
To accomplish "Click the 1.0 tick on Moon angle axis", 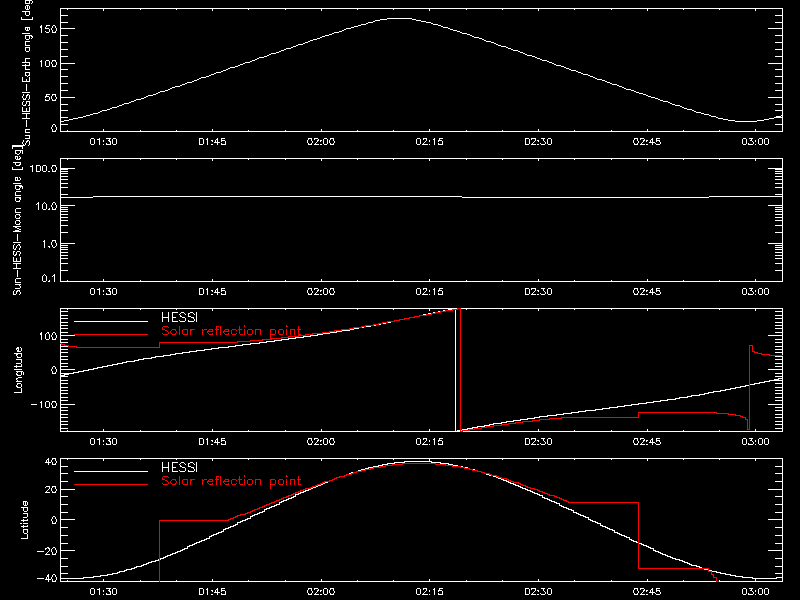I will [x=49, y=244].
